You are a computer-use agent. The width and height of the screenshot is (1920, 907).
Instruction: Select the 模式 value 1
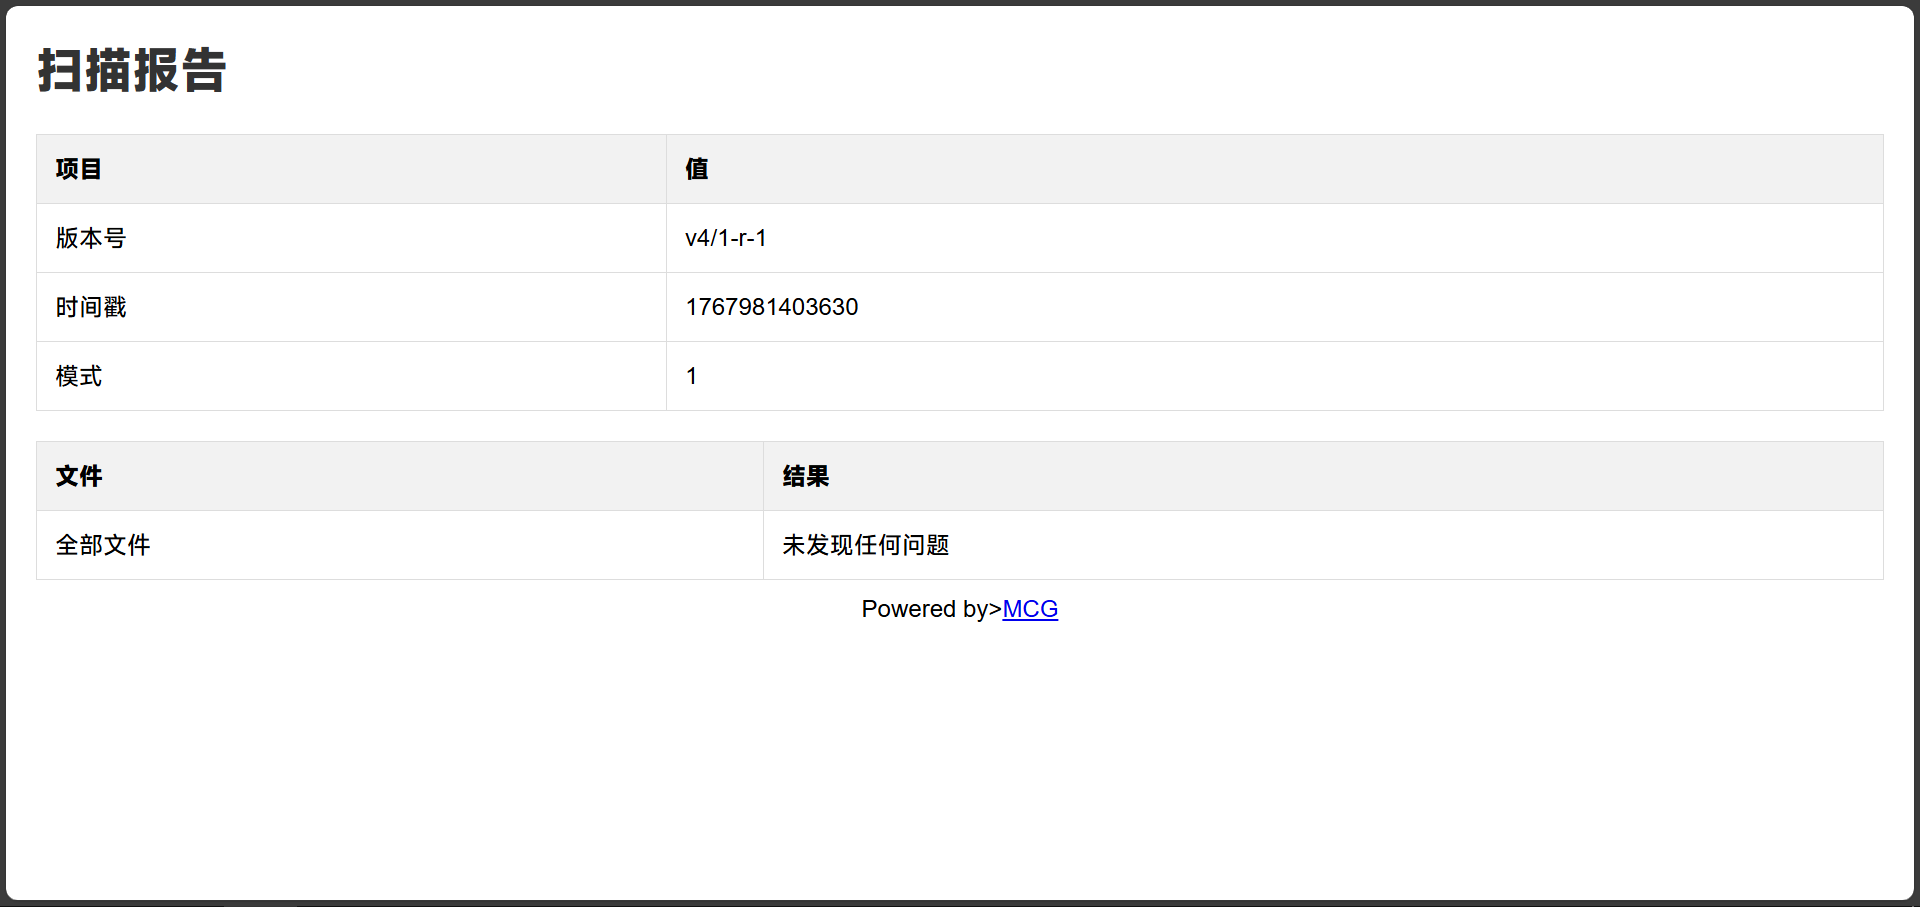click(x=691, y=376)
